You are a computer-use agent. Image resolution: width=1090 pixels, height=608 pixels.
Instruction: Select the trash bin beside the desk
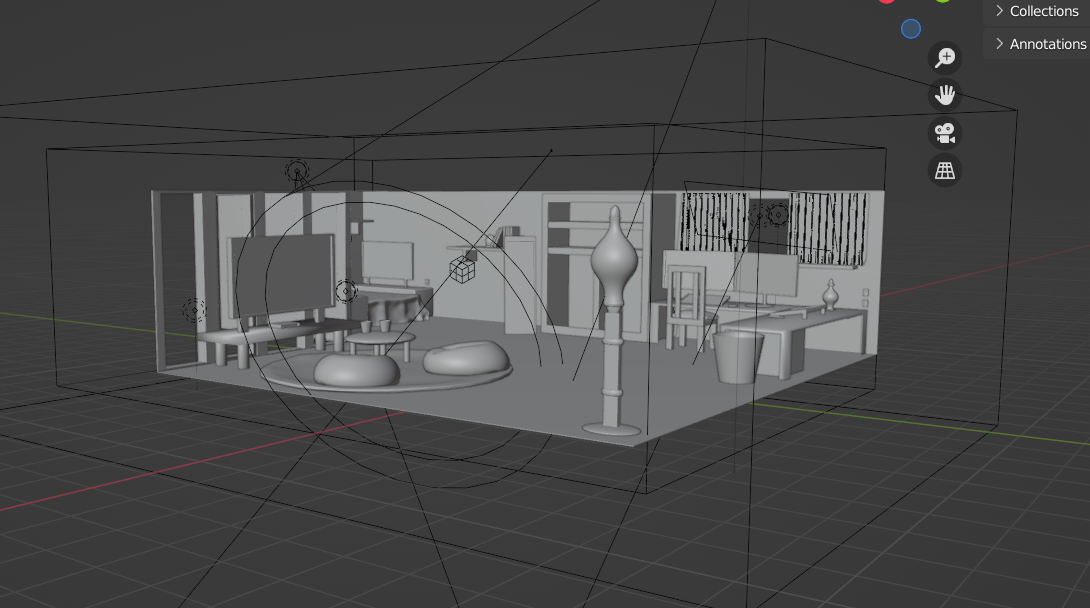[739, 357]
